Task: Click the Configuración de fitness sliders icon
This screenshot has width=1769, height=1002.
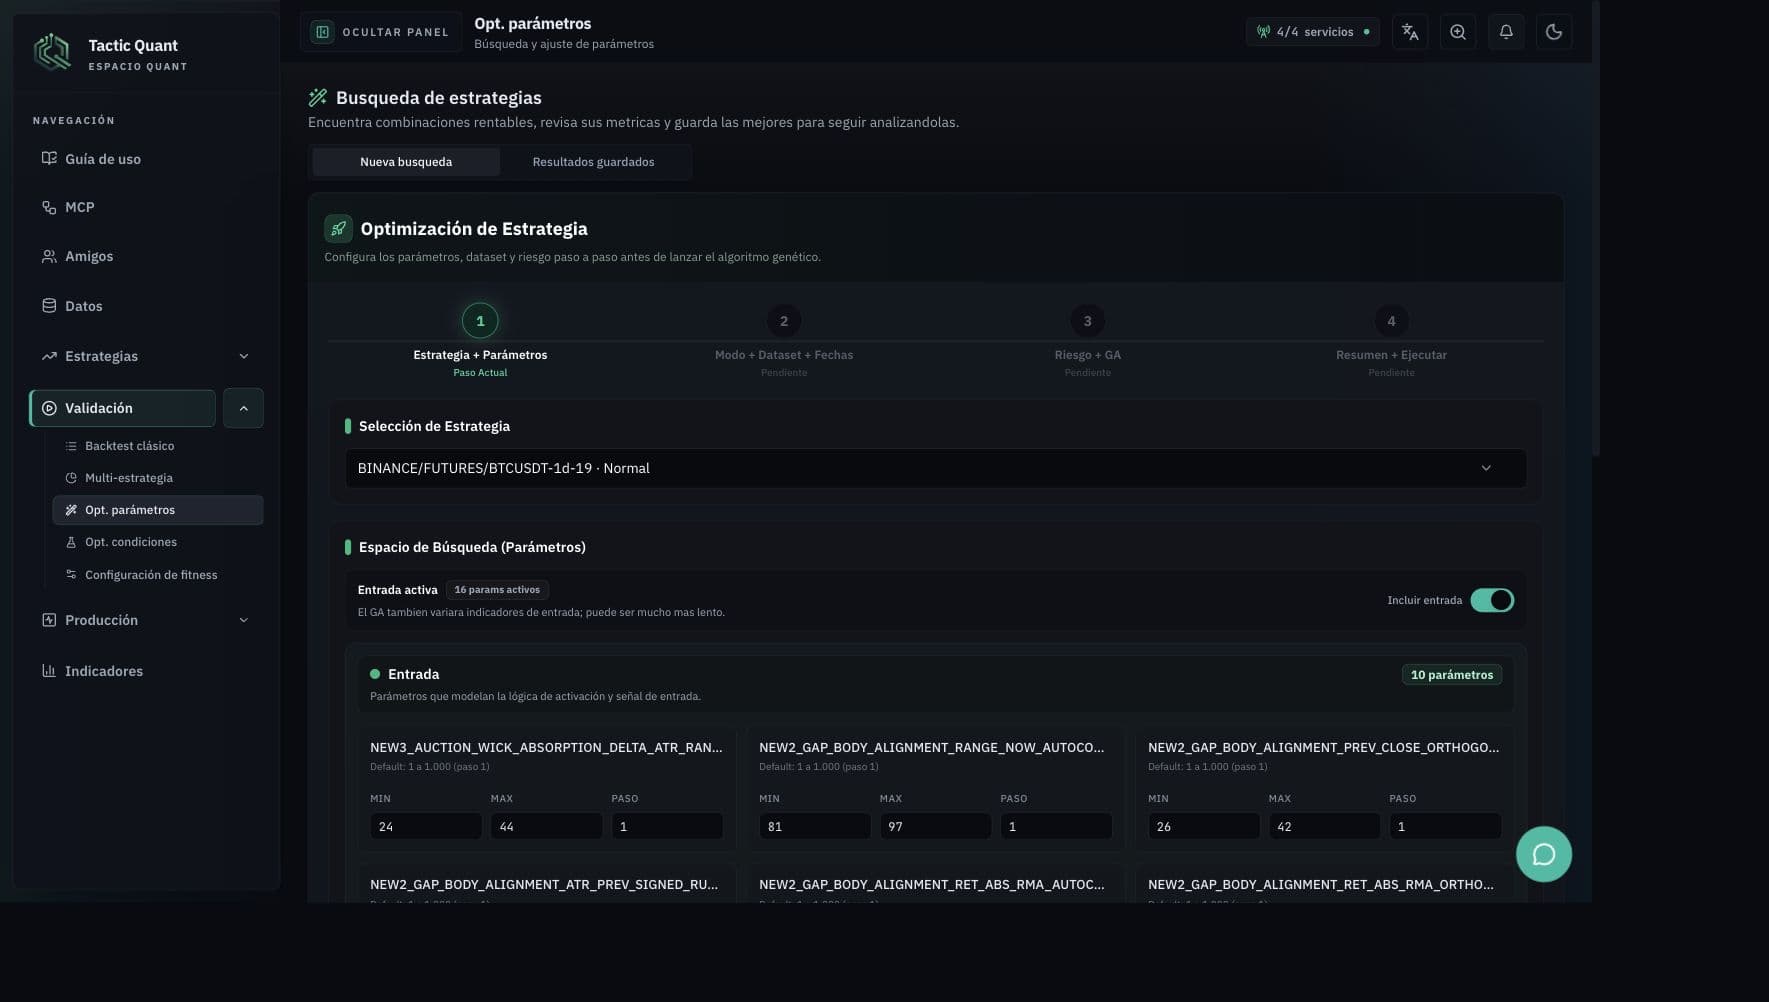Action: click(71, 574)
